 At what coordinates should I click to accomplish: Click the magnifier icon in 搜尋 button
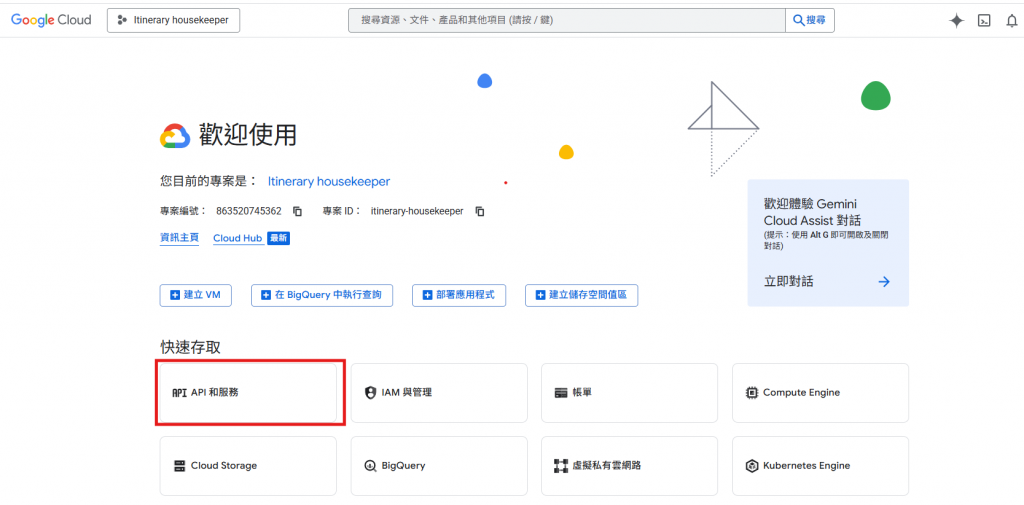click(x=799, y=20)
